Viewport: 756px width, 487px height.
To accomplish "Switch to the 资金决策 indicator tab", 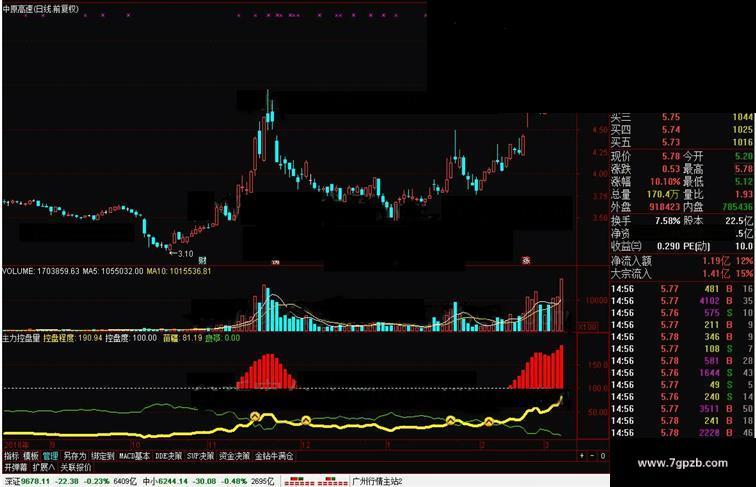I will (235, 456).
